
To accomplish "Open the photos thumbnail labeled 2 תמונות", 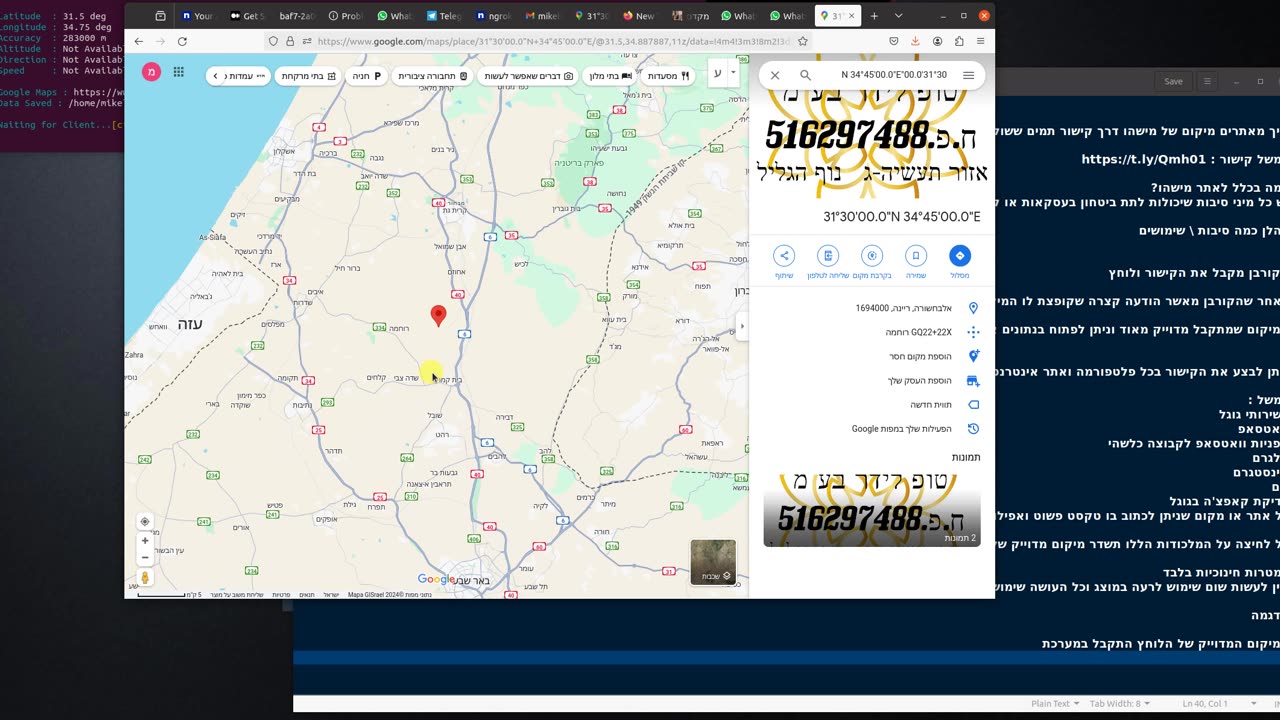I will [x=872, y=510].
